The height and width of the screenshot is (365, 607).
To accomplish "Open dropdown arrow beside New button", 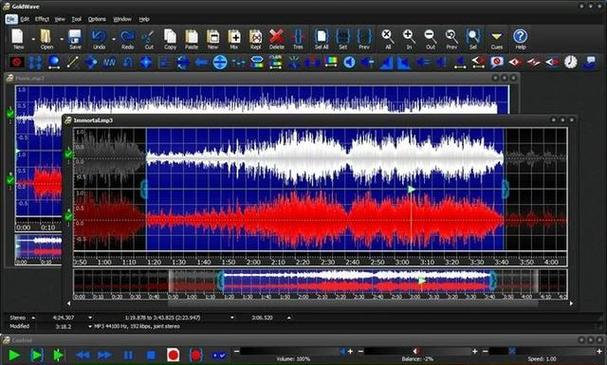I will pos(33,39).
